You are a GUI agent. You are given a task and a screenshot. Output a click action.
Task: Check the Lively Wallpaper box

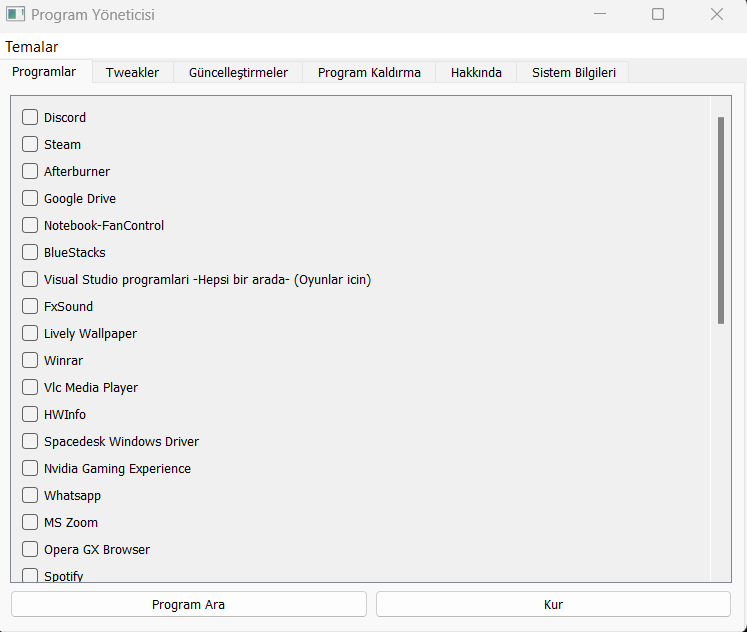click(x=30, y=333)
